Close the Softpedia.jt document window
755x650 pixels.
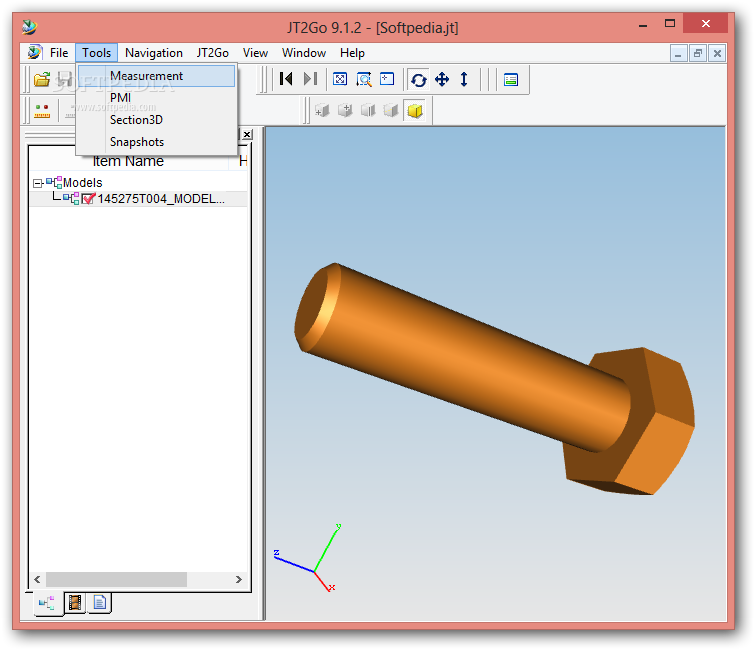coord(717,53)
